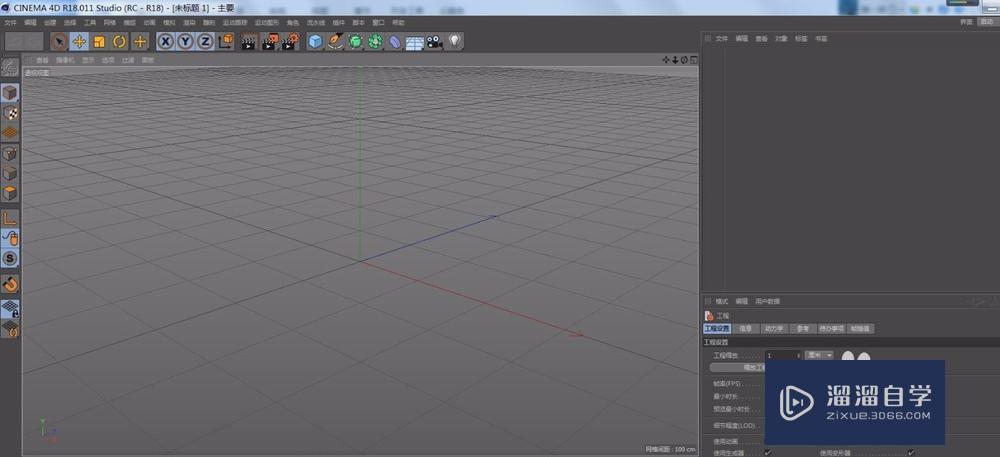Open the 文件 menu in main menubar
Screen dimensions: 1000x457
10,22
